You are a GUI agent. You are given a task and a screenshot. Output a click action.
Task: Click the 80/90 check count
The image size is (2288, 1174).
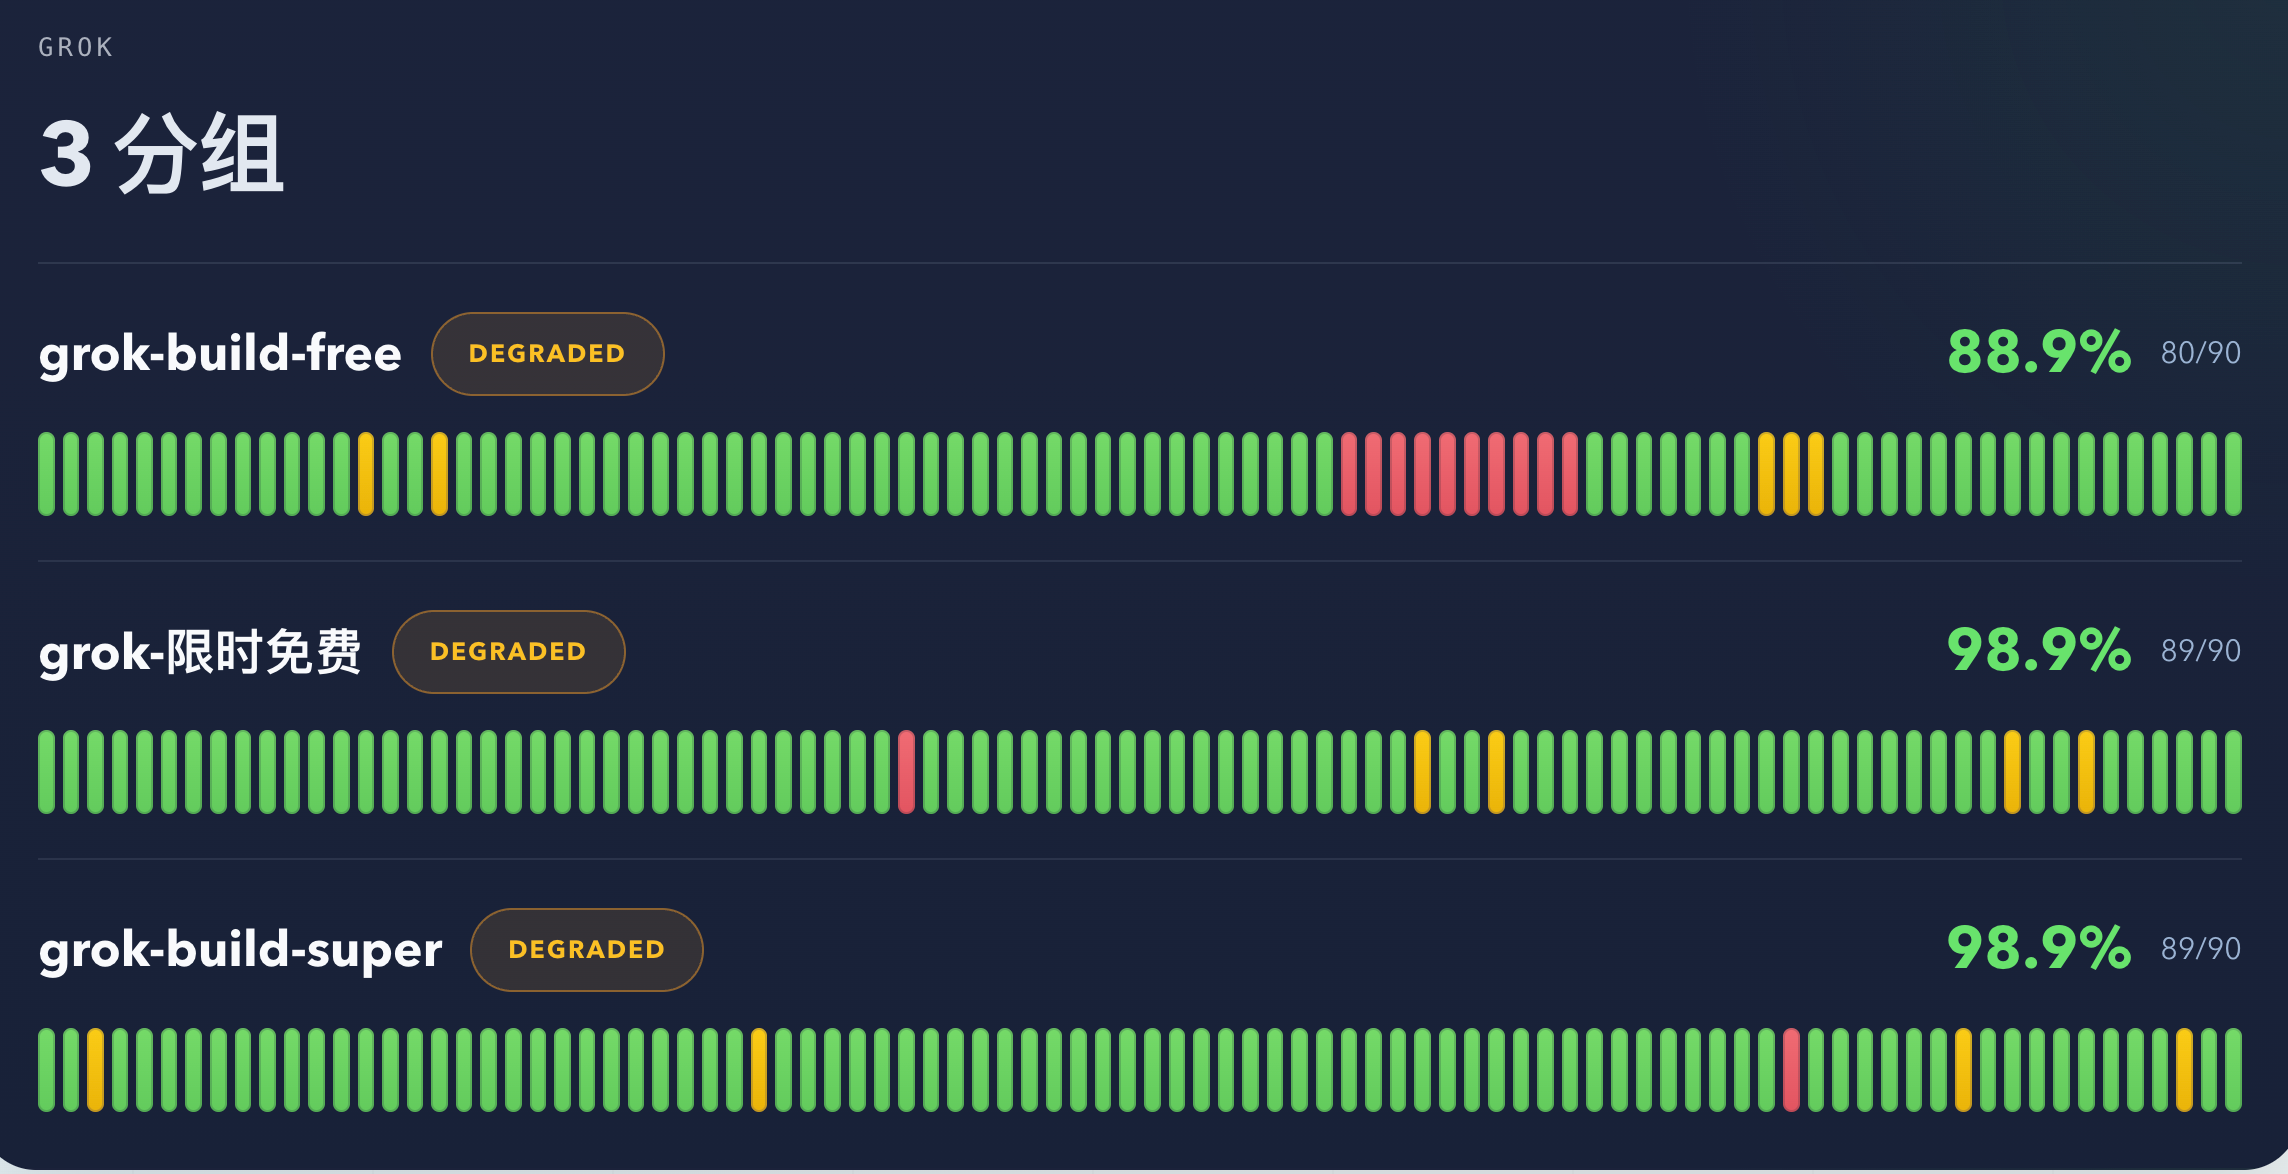point(2201,353)
